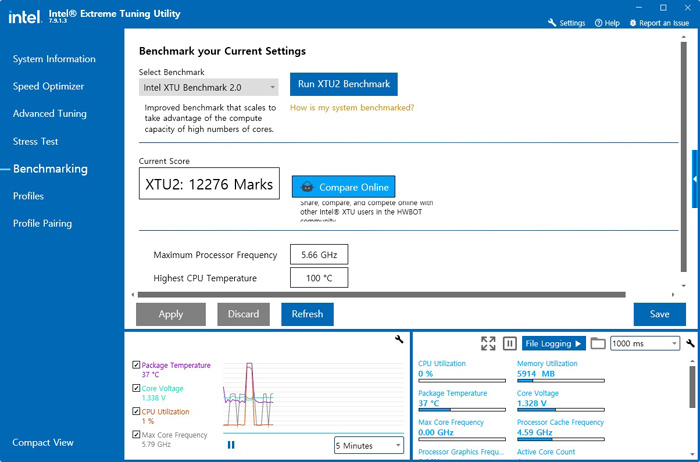The width and height of the screenshot is (700, 462).
Task: Refresh the current settings
Action: [307, 314]
